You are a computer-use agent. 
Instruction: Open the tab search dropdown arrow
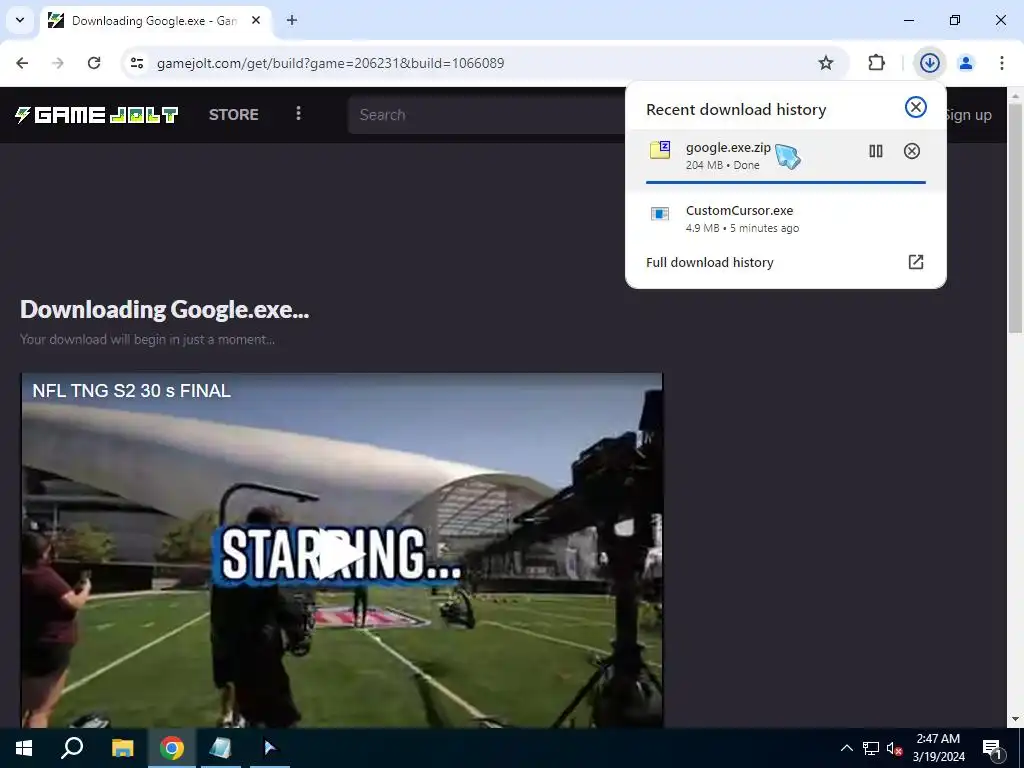click(x=20, y=20)
